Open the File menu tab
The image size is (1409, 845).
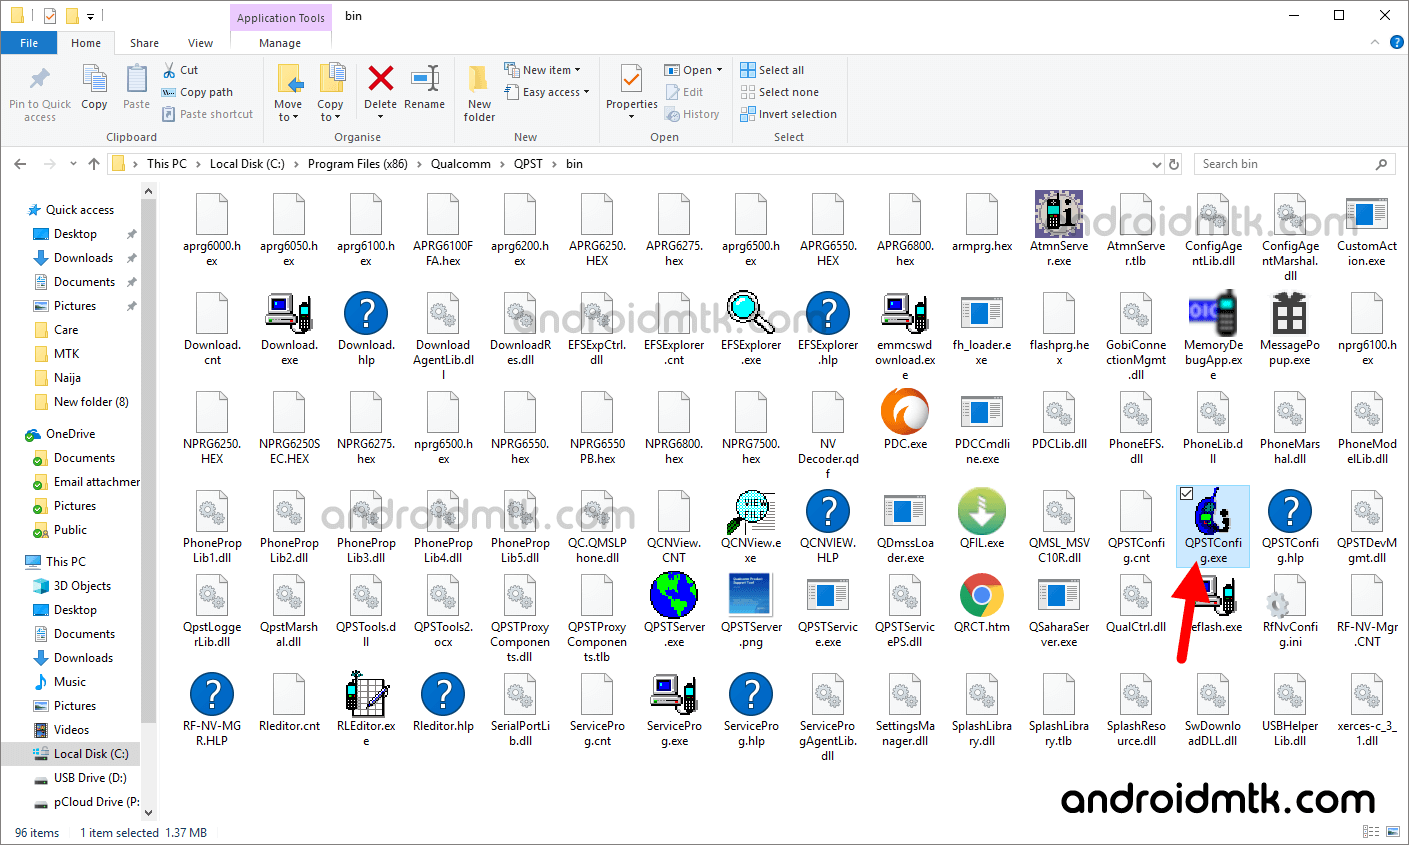pos(29,43)
